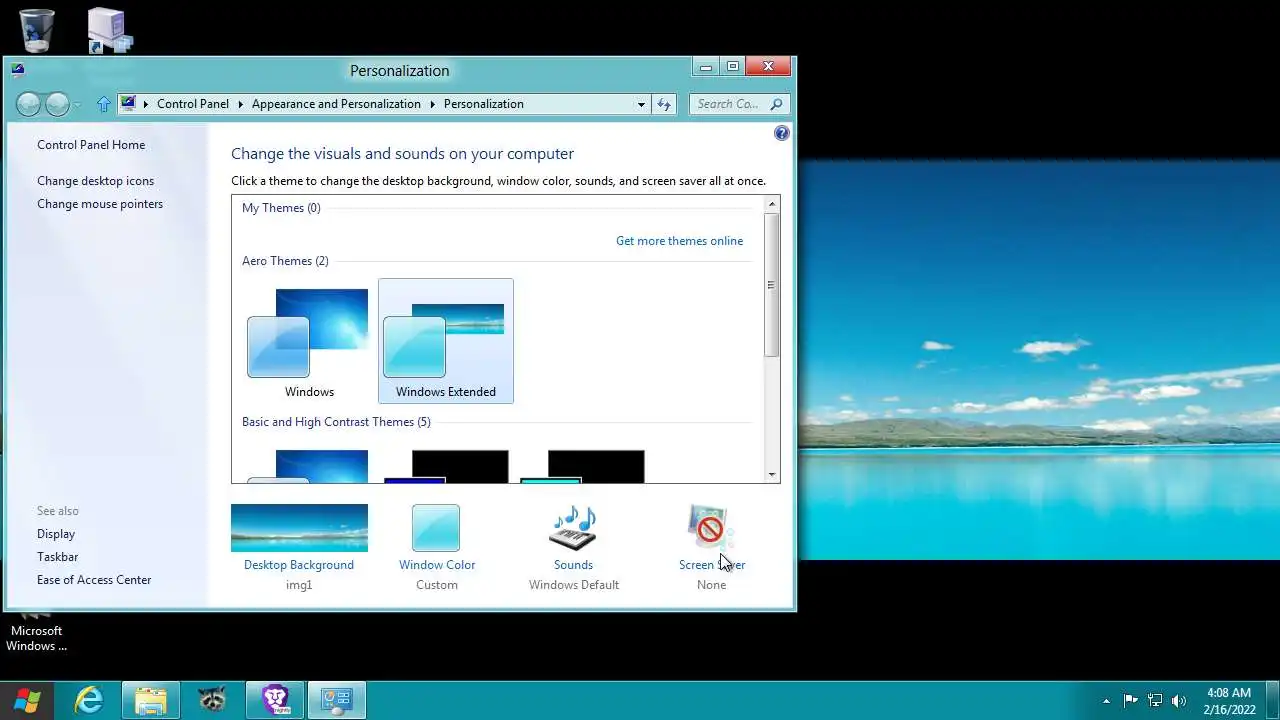1280x720 pixels.
Task: Select the Control Panel taskbar button
Action: point(337,700)
